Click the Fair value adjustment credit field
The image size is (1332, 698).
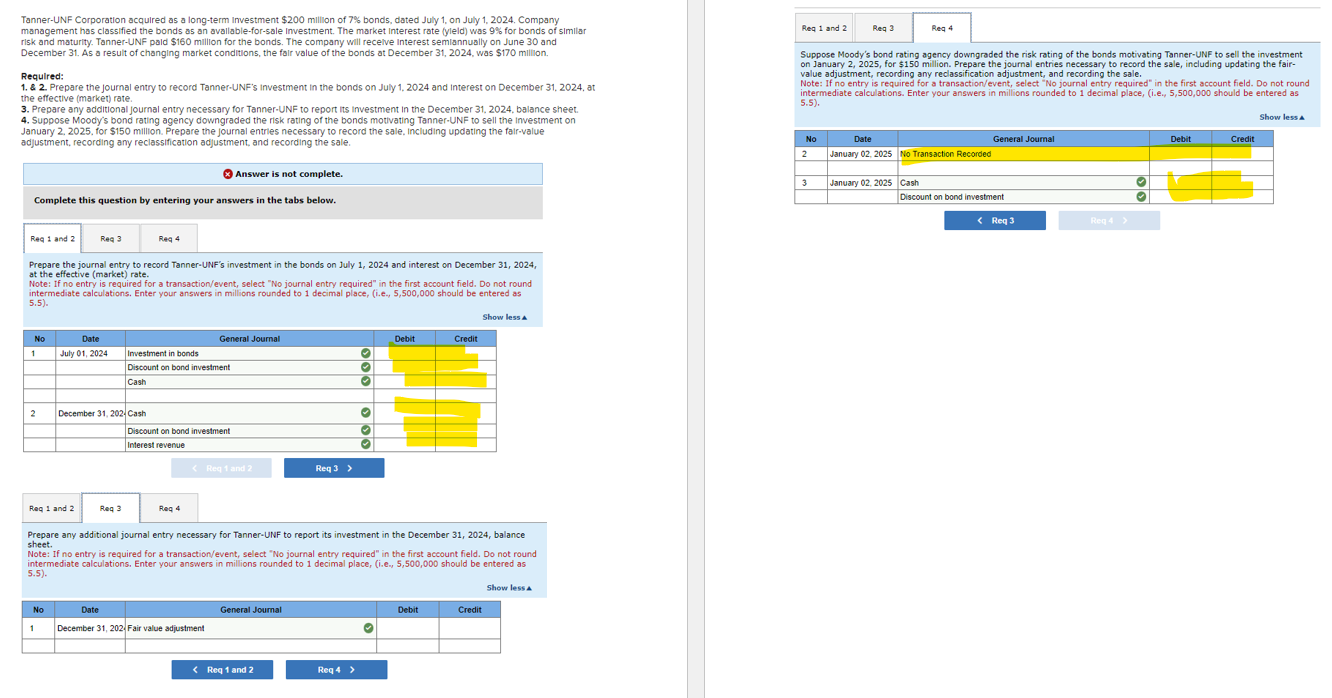click(469, 628)
